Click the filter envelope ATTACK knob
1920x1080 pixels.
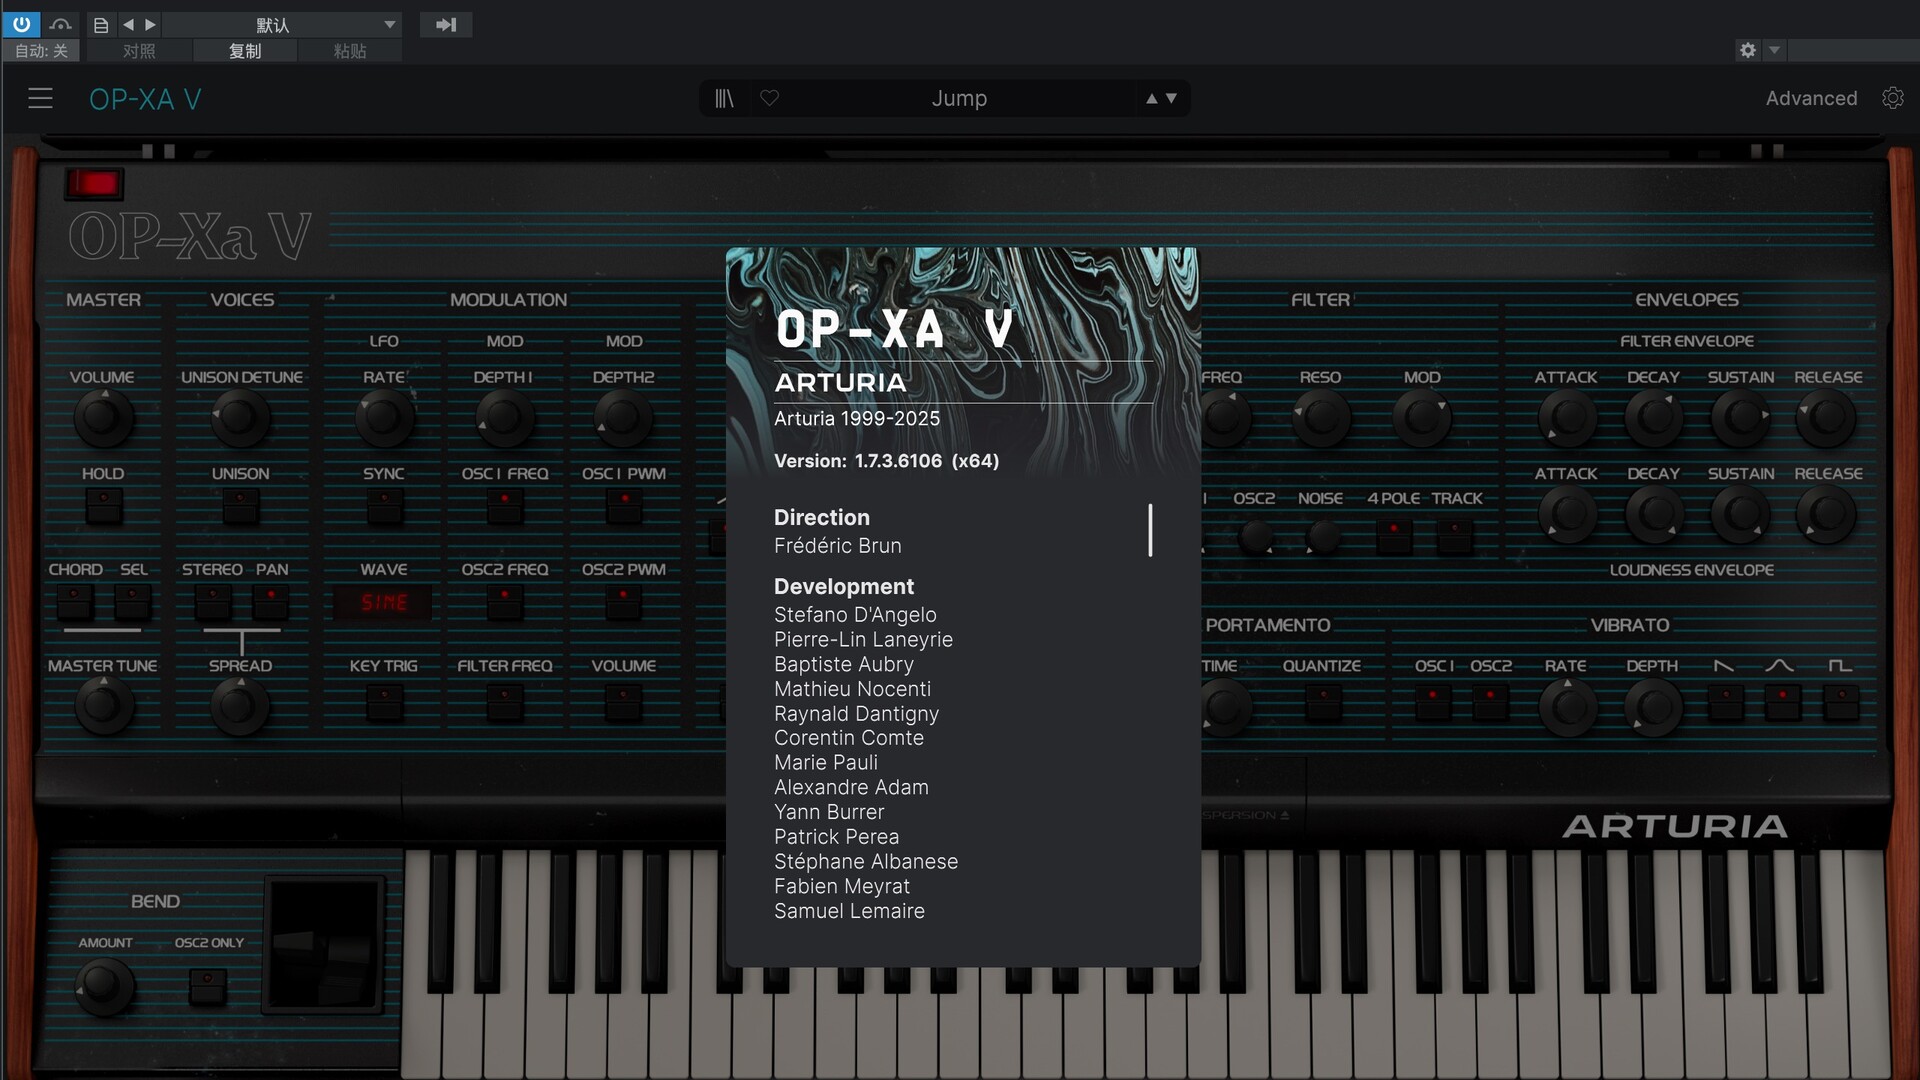pyautogui.click(x=1567, y=418)
